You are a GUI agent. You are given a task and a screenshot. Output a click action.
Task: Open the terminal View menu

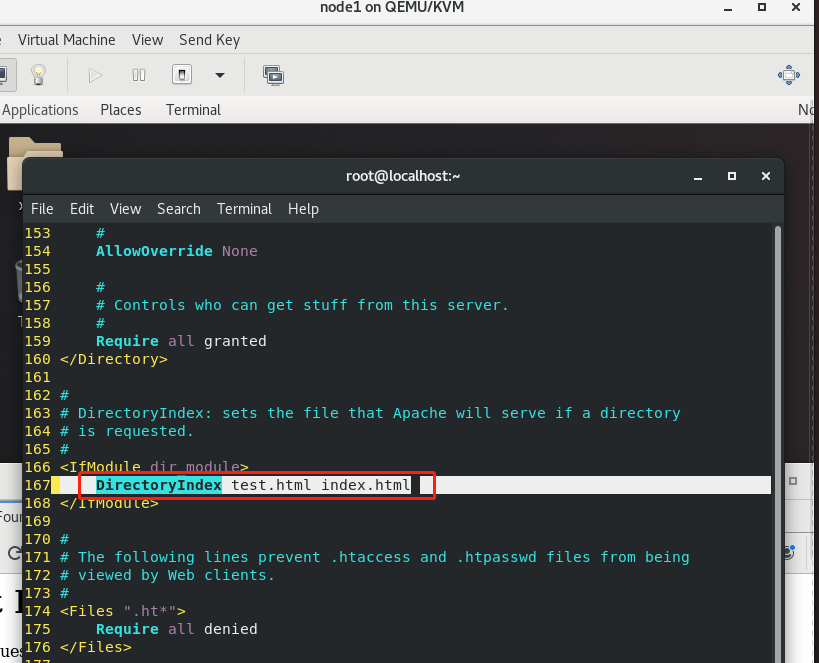point(125,209)
